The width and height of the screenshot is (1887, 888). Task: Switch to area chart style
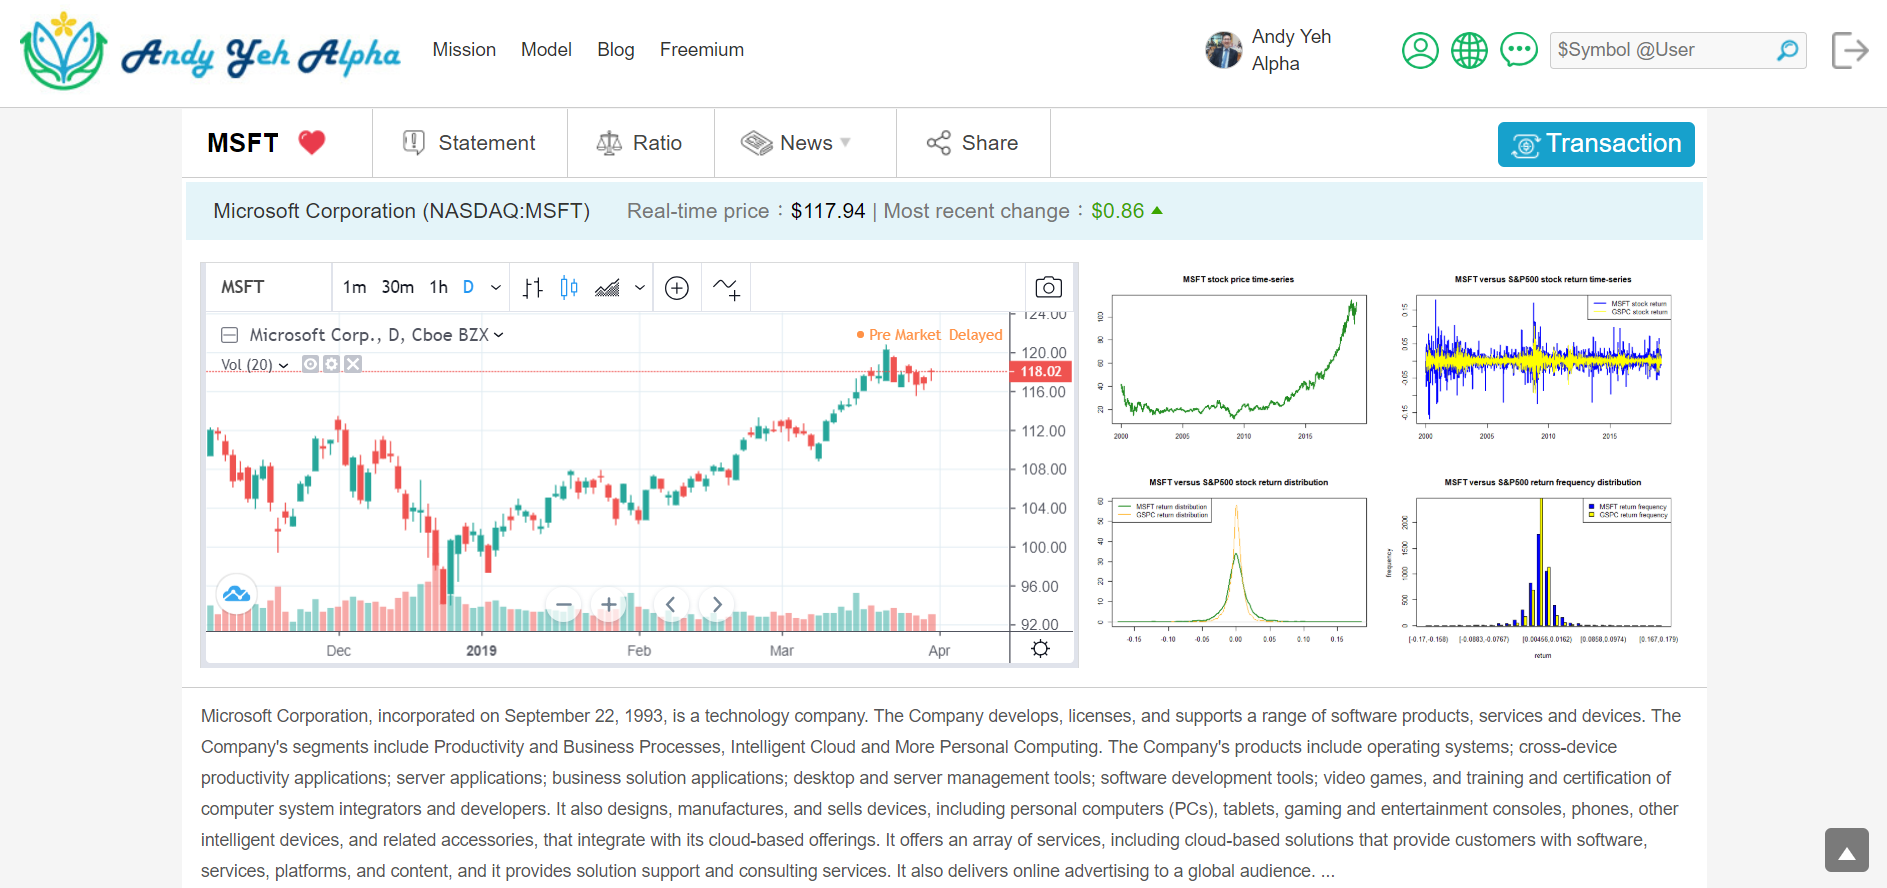pyautogui.click(x=607, y=288)
